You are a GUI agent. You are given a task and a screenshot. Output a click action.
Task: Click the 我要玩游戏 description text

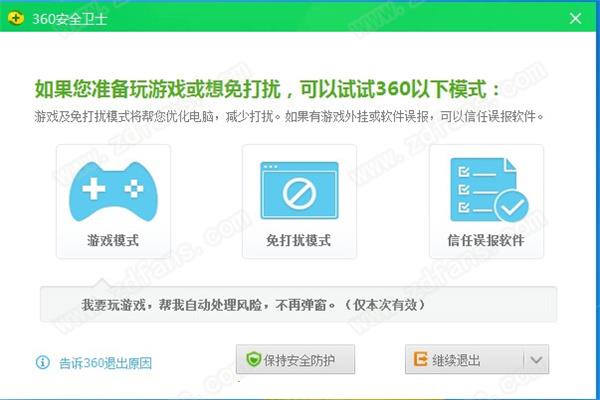tap(253, 305)
